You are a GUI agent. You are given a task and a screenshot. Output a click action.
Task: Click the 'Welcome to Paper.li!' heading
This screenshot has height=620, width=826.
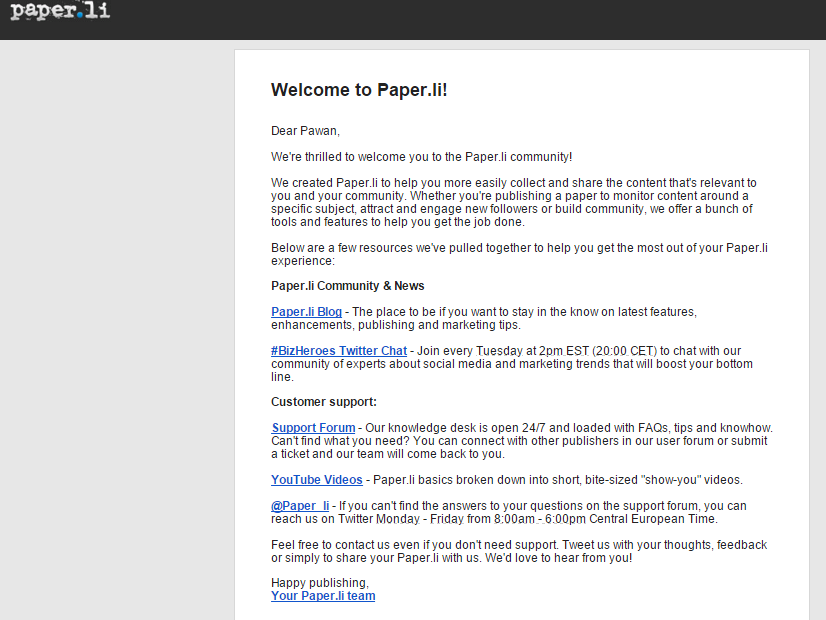359,90
